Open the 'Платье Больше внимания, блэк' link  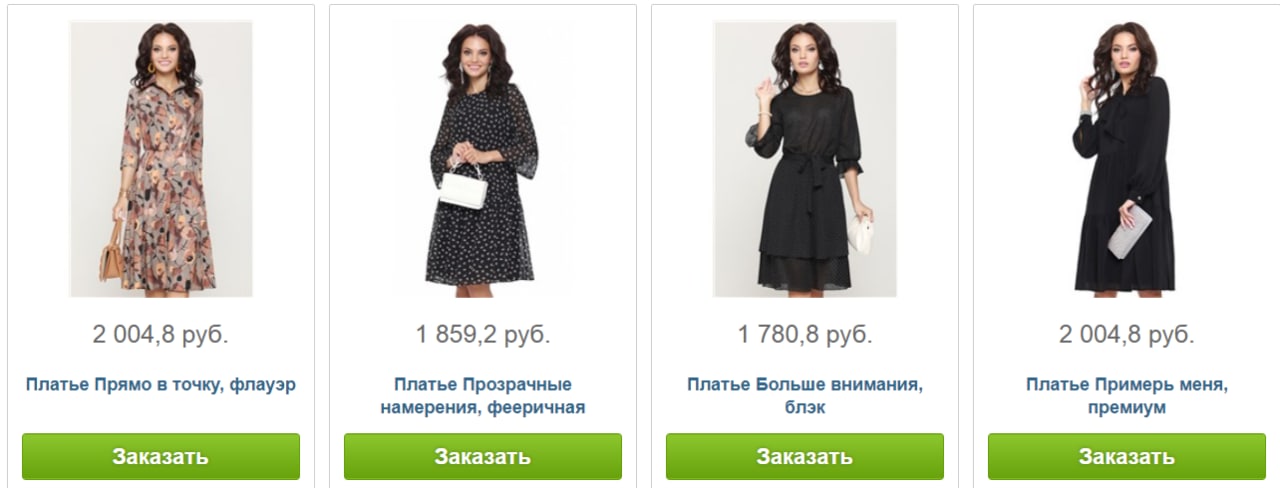(x=805, y=396)
